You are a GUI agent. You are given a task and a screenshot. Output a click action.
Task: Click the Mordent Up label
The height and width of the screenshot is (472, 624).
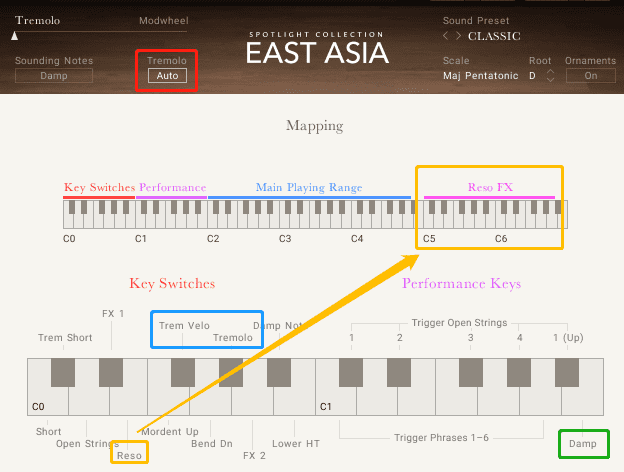point(170,431)
